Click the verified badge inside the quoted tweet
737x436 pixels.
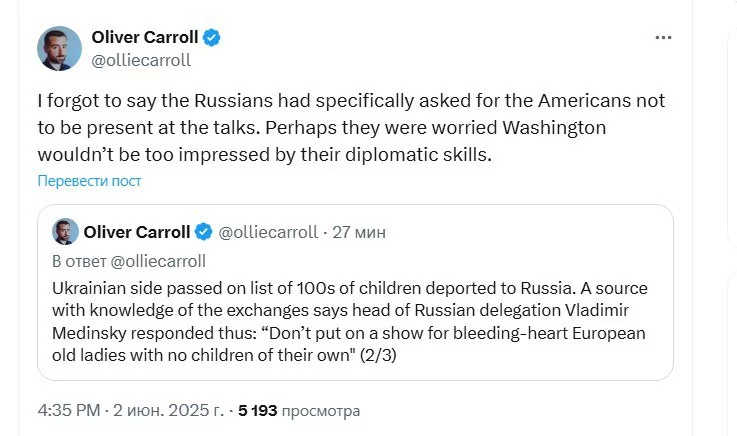click(x=203, y=232)
